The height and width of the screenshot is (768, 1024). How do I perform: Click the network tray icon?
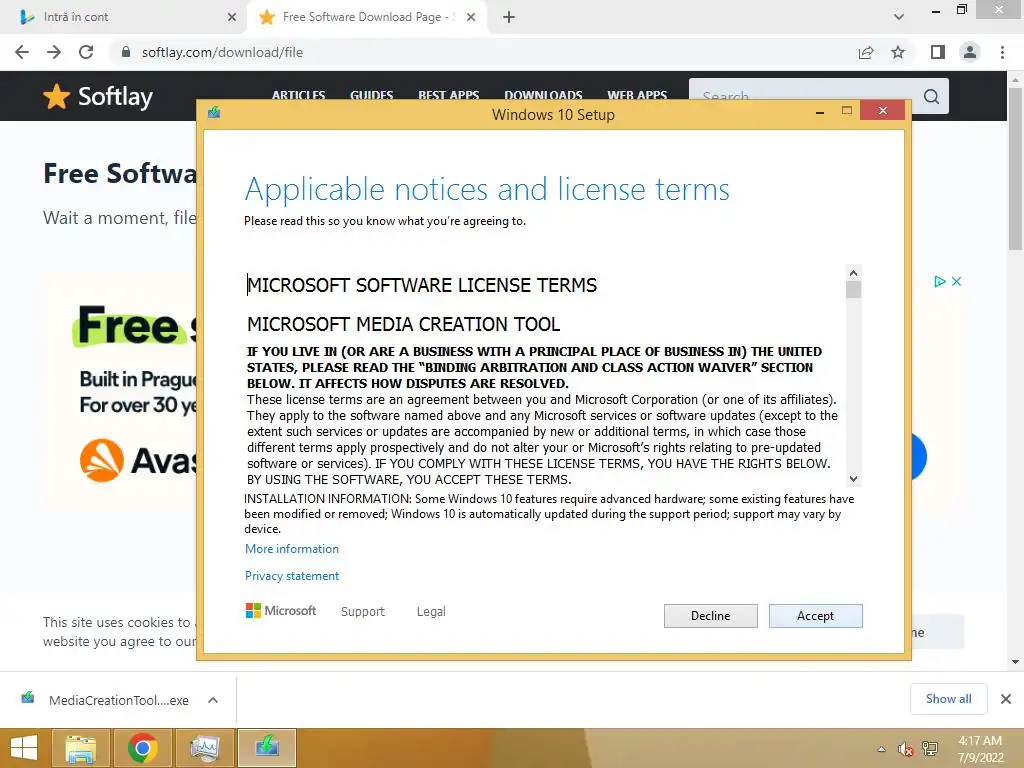point(930,749)
